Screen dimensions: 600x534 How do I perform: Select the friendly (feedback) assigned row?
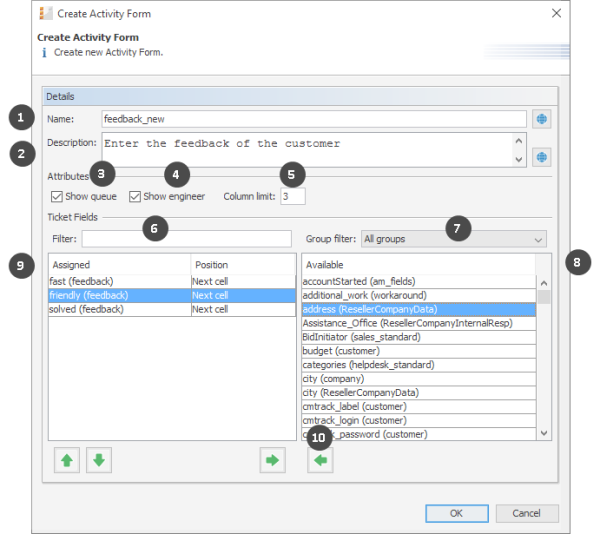point(119,296)
